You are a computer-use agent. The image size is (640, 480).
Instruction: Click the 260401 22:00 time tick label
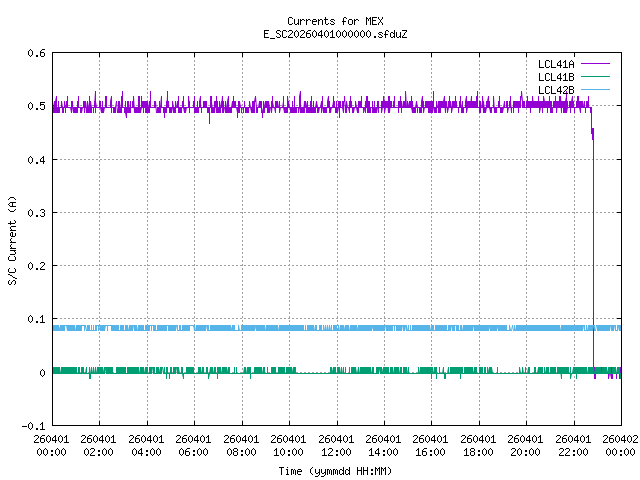point(573,445)
